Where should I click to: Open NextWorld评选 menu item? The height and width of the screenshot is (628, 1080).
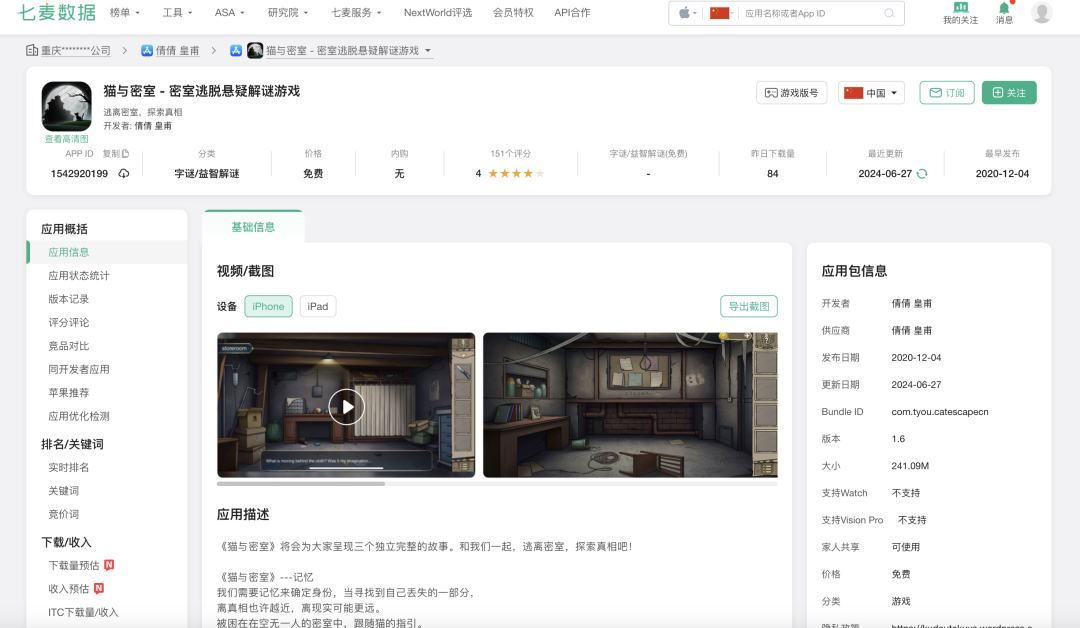click(x=438, y=12)
